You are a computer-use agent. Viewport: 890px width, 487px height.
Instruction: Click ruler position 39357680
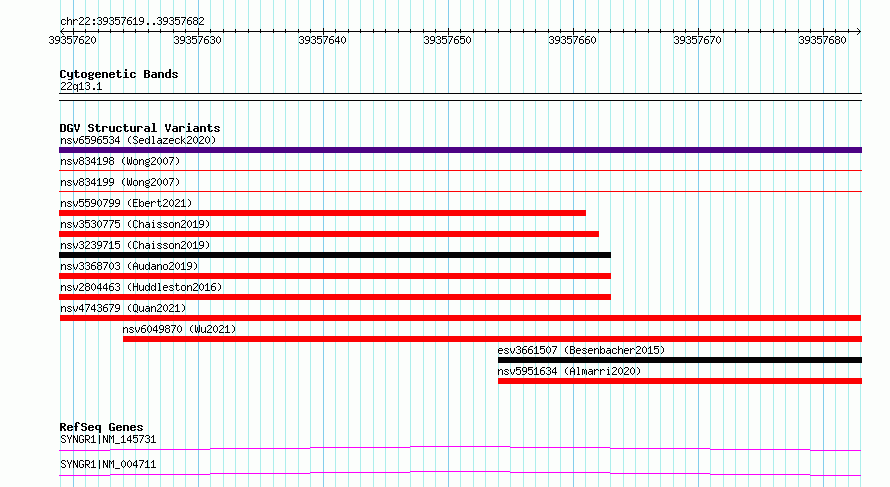tap(822, 40)
